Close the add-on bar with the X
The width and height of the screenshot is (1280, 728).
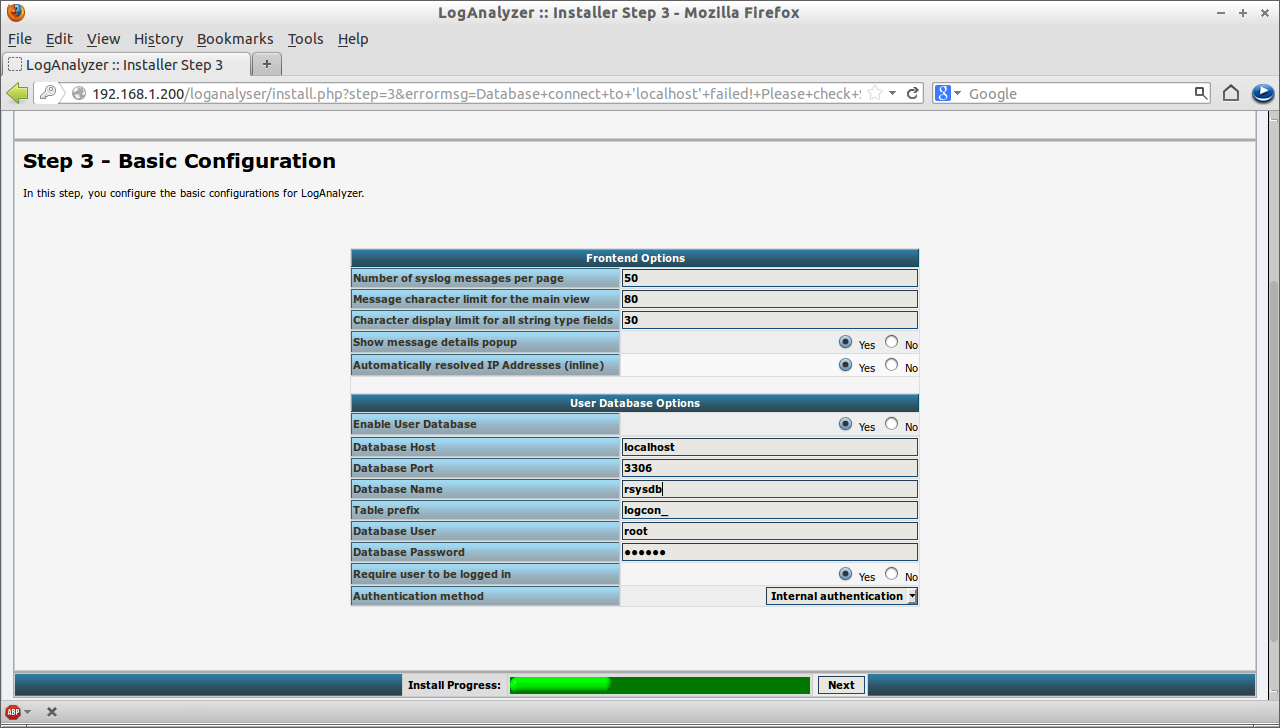52,712
